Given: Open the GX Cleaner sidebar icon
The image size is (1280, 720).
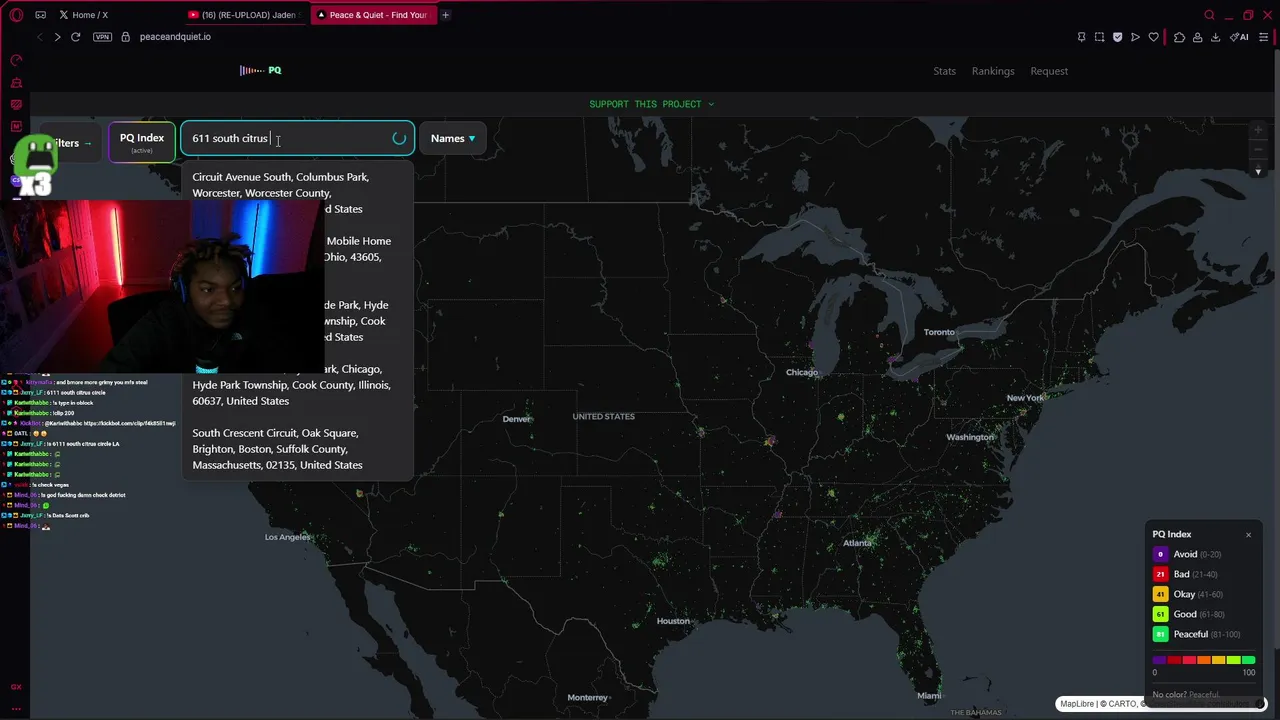Looking at the screenshot, I should point(16,83).
